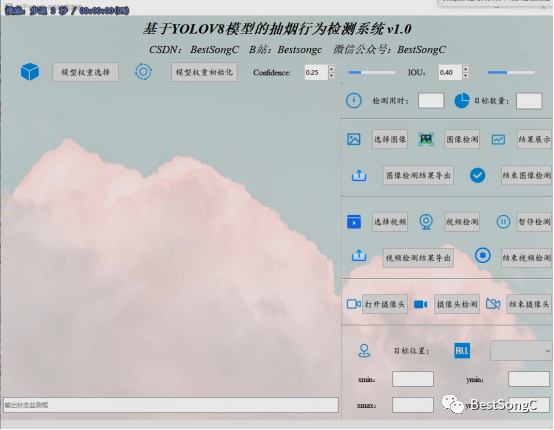Click the bottom status output box
The height and width of the screenshot is (430, 554).
click(x=171, y=405)
